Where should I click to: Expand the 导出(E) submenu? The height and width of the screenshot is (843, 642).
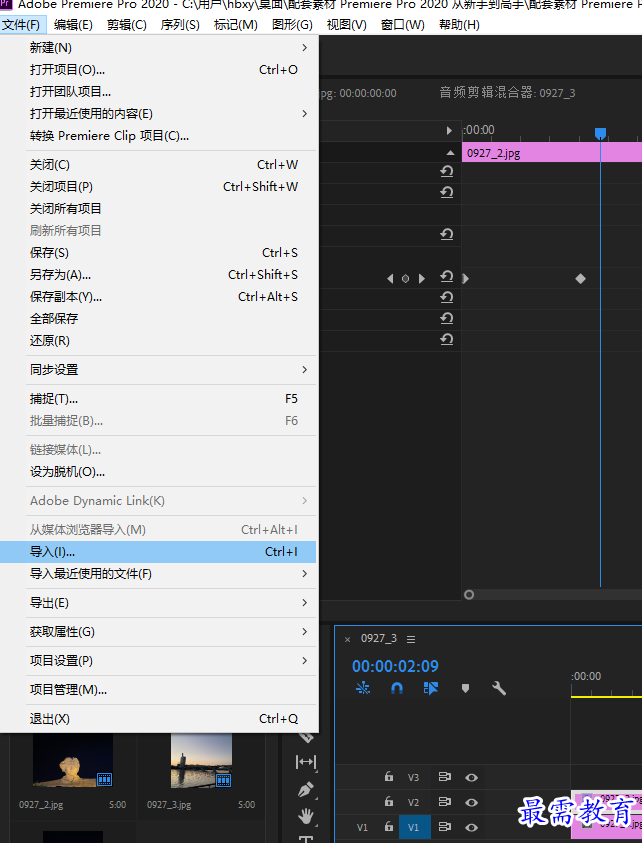(158, 603)
